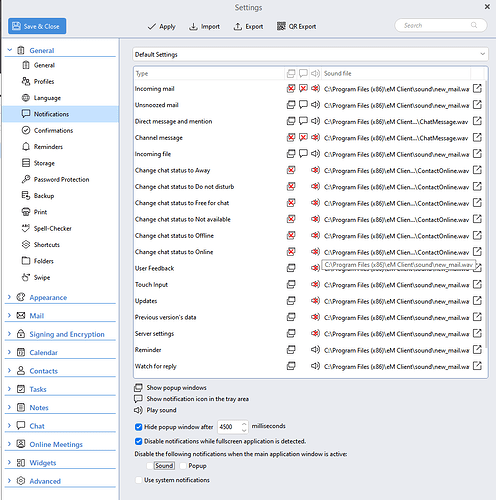The height and width of the screenshot is (500, 496).
Task: Expand the Signing and Encryption section
Action: [9, 334]
